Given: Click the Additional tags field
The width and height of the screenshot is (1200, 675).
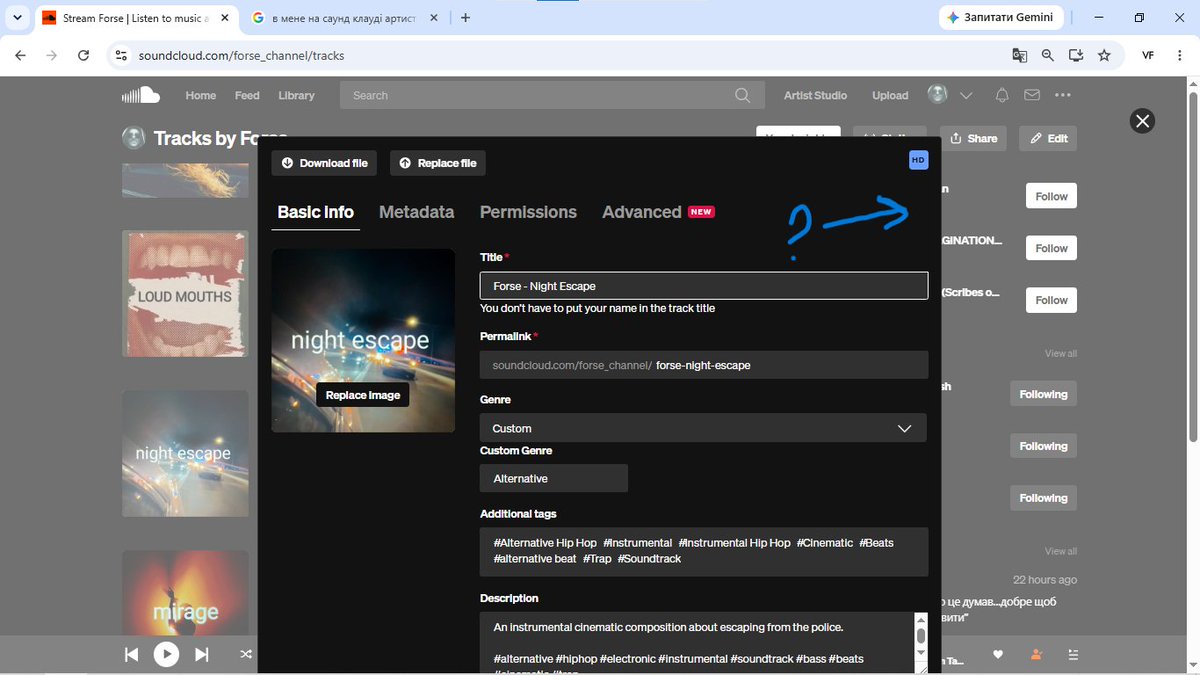Looking at the screenshot, I should pos(704,551).
